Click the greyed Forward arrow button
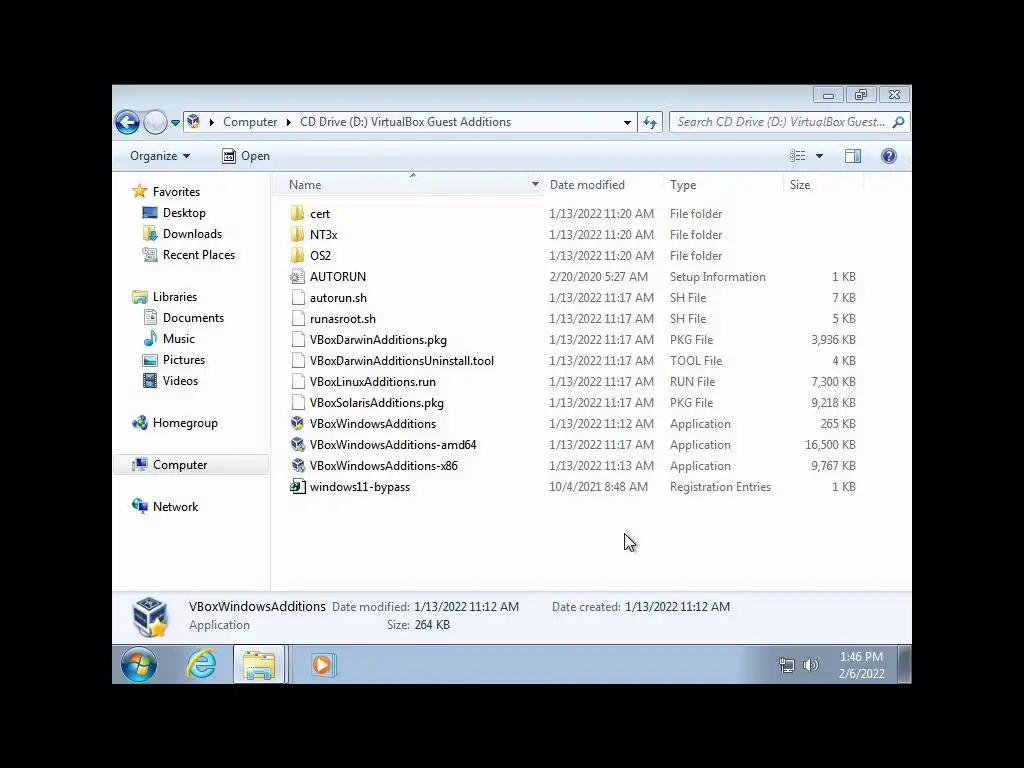This screenshot has height=768, width=1024. click(155, 122)
